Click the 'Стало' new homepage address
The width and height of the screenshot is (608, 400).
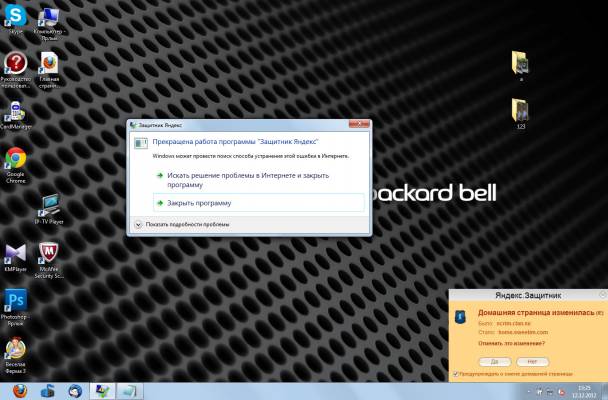(523, 332)
